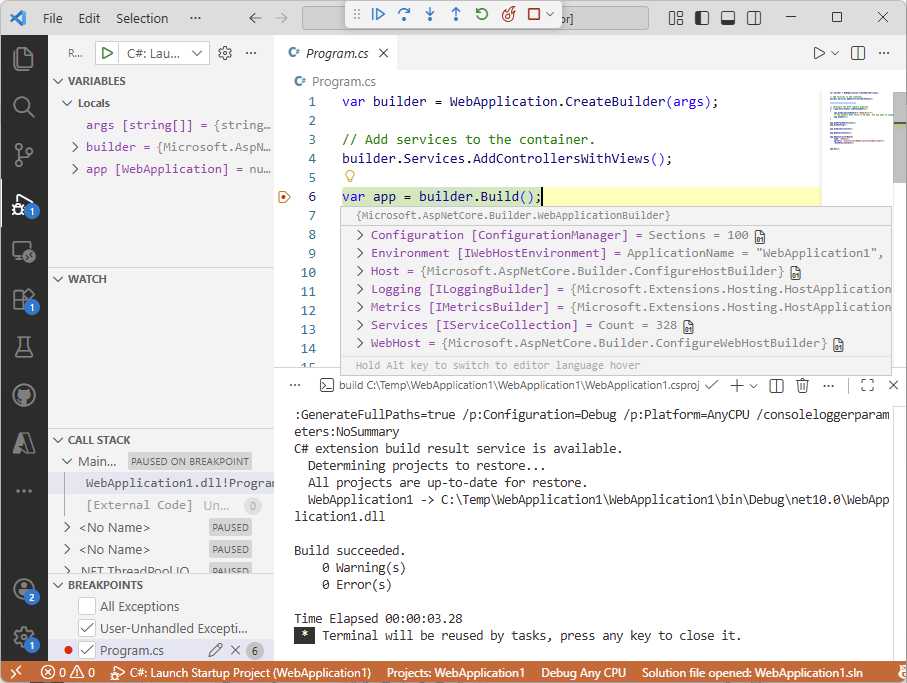Viewport: 907px width, 683px height.
Task: Expand the app variable
Action: (x=75, y=169)
